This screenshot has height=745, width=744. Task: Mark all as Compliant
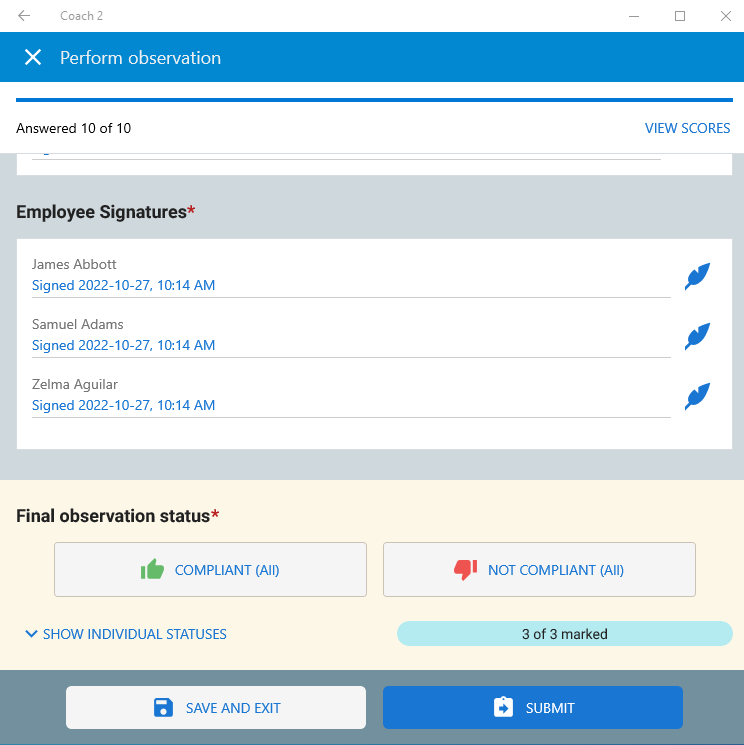[210, 569]
